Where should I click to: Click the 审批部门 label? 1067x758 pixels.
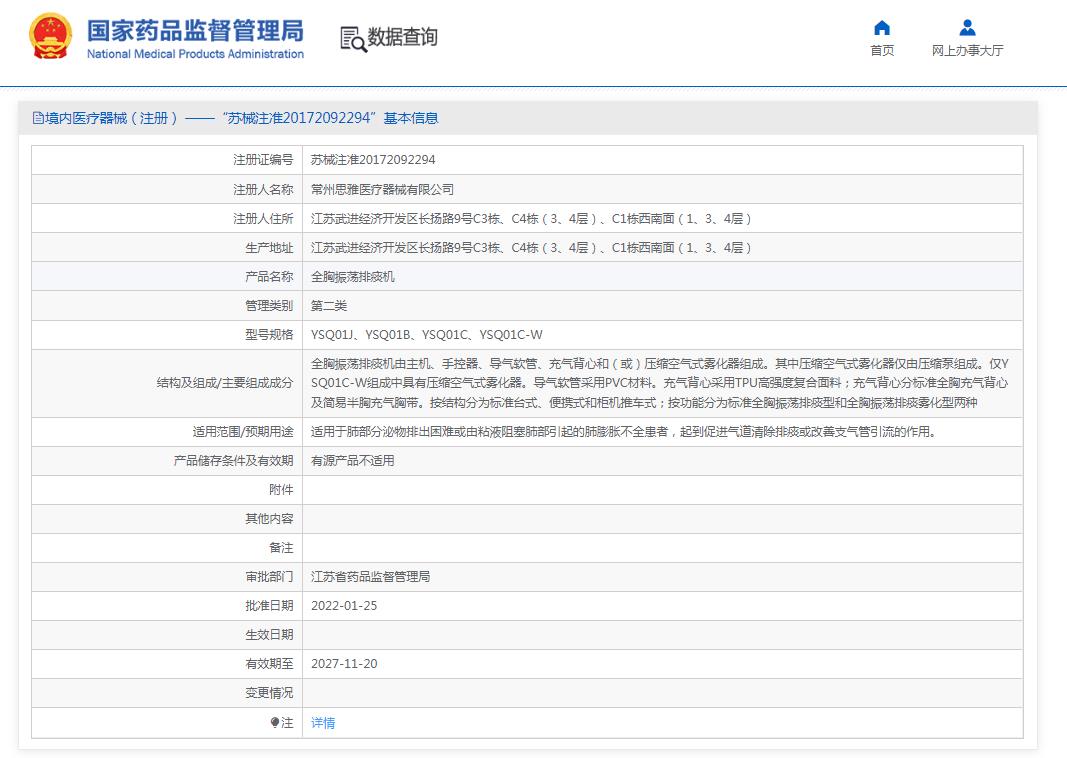(x=269, y=576)
